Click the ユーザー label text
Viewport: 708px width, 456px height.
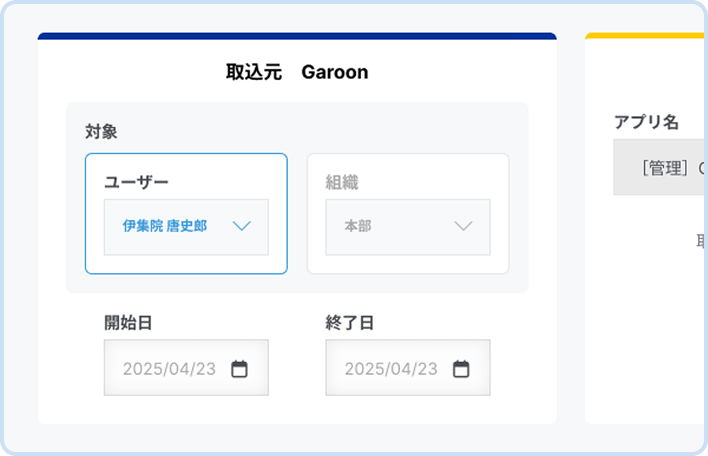136,182
